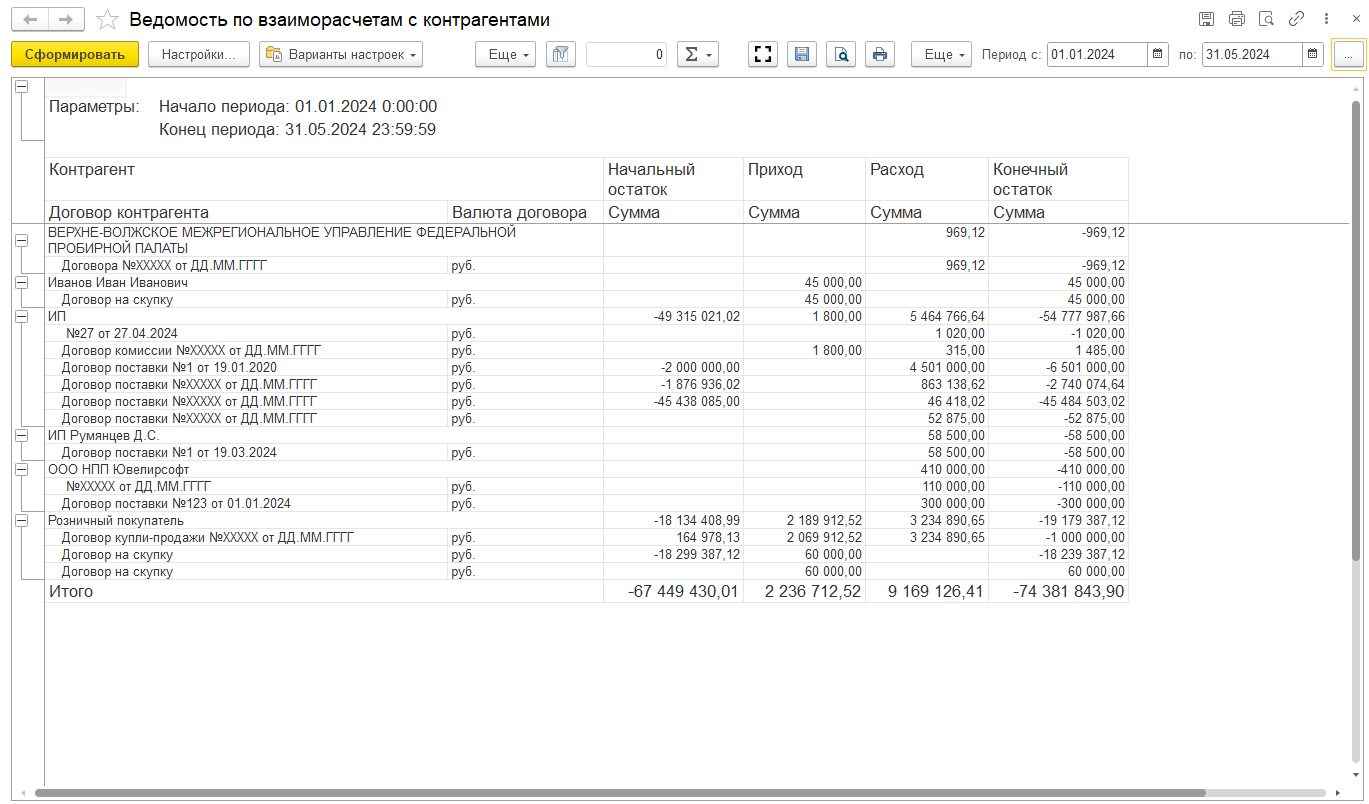The image size is (1369, 804).
Task: Toggle full screen report view icon
Action: [764, 55]
